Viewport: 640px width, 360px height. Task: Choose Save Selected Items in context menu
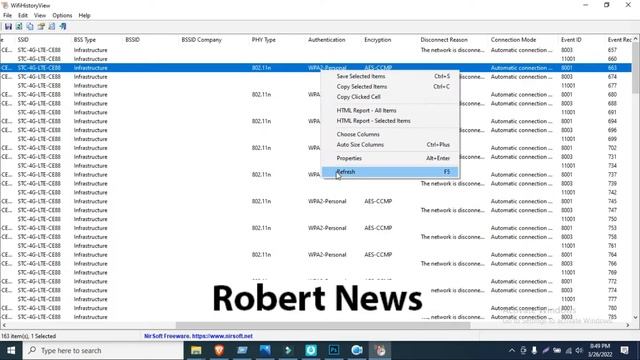point(390,76)
